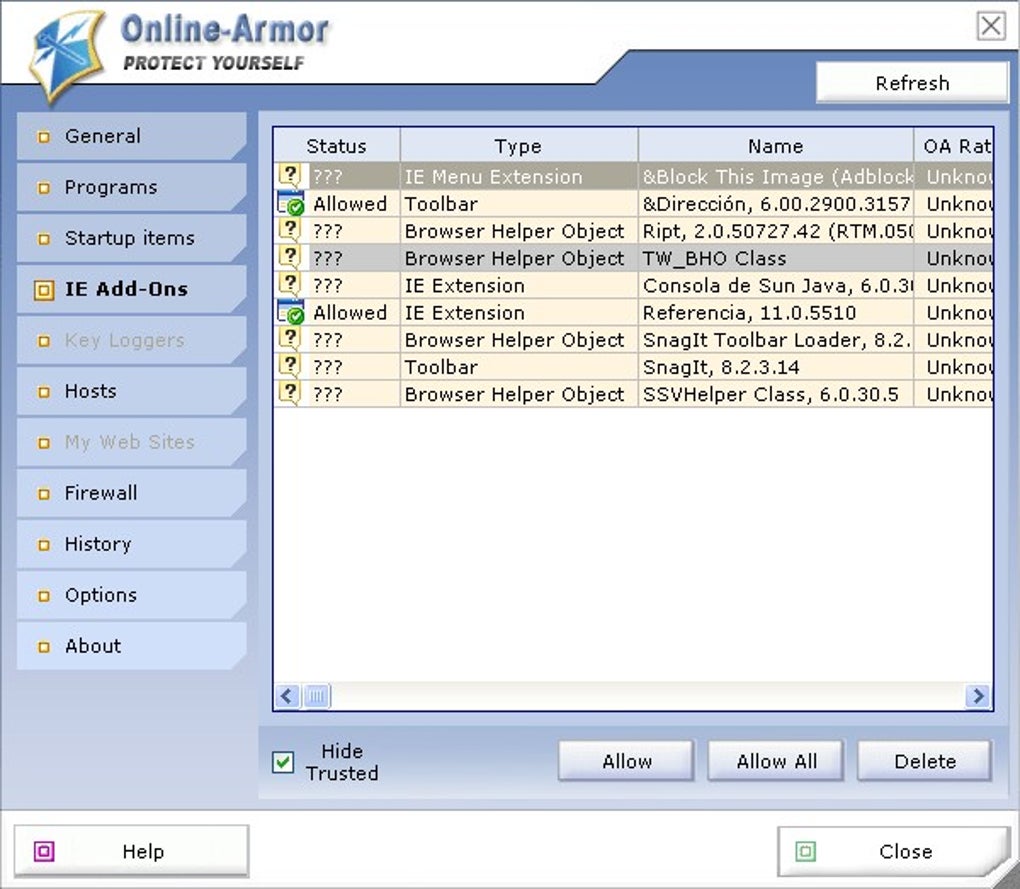Sort the list by Name column header
Image resolution: width=1020 pixels, height=889 pixels.
point(775,146)
